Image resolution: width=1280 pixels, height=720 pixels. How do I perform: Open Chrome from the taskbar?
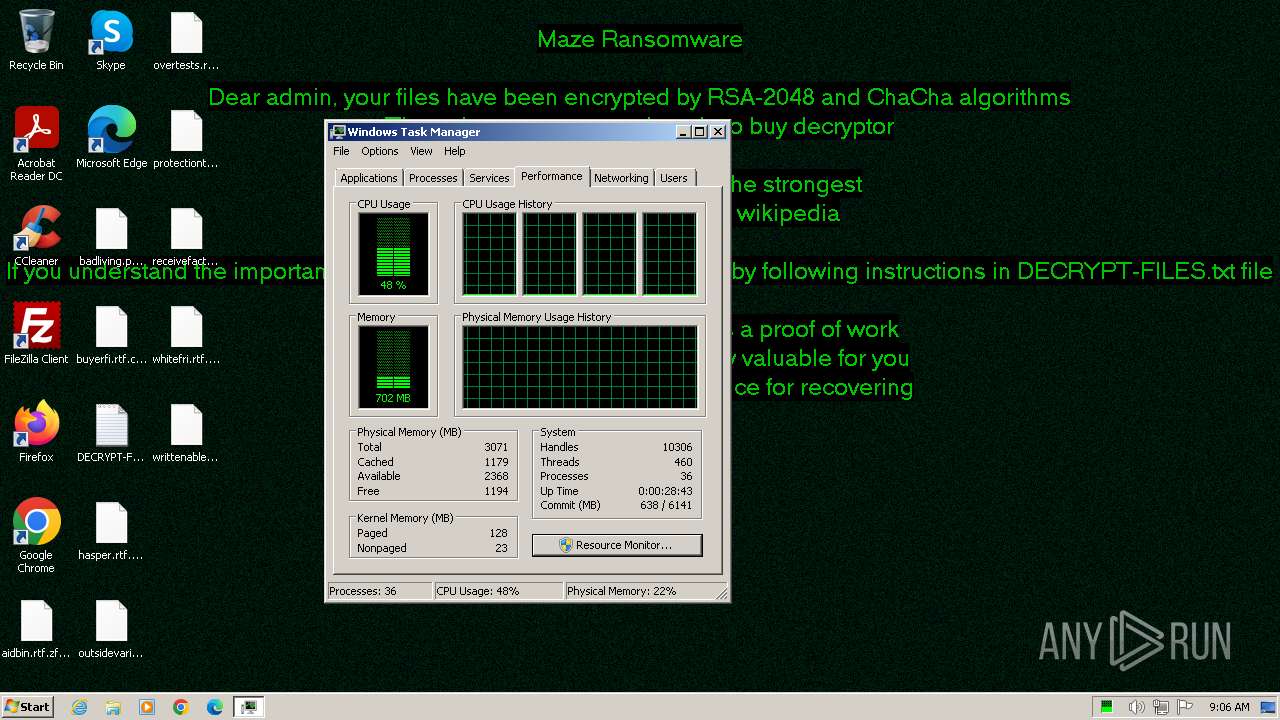[180, 707]
